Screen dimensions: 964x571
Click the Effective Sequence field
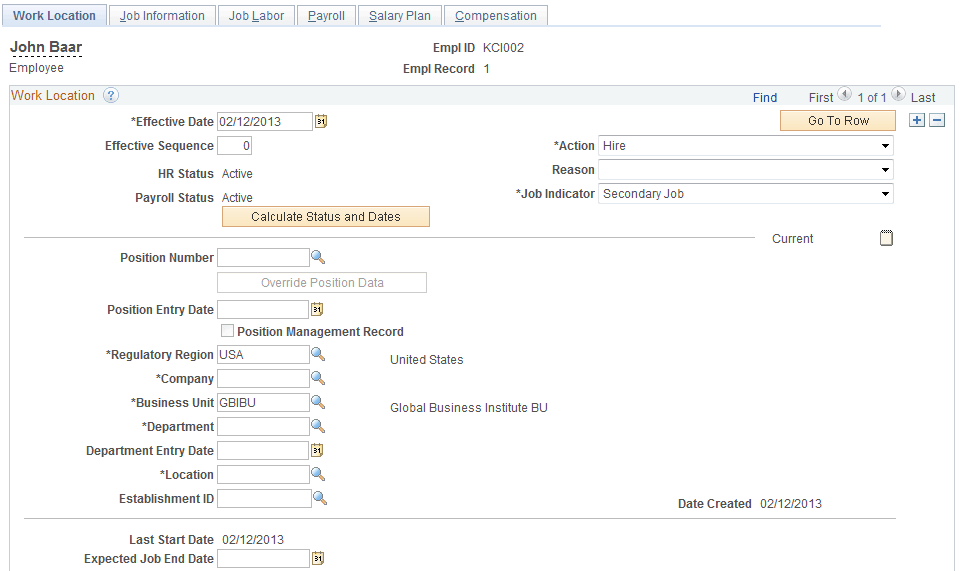click(x=234, y=146)
